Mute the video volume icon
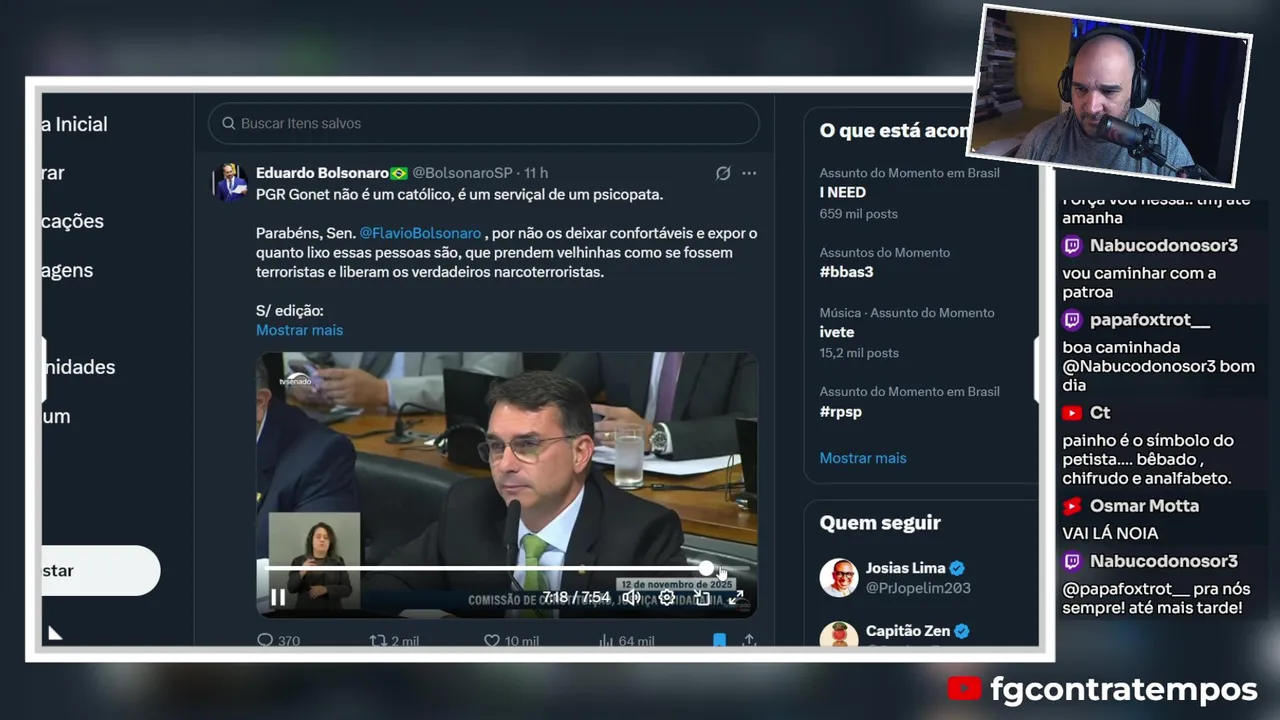Image resolution: width=1280 pixels, height=720 pixels. coord(631,598)
